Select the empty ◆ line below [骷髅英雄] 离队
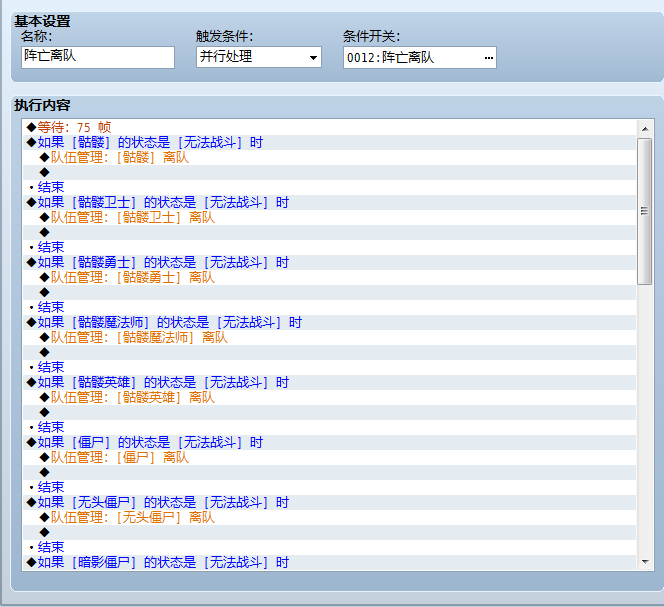The width and height of the screenshot is (664, 607). 329,413
